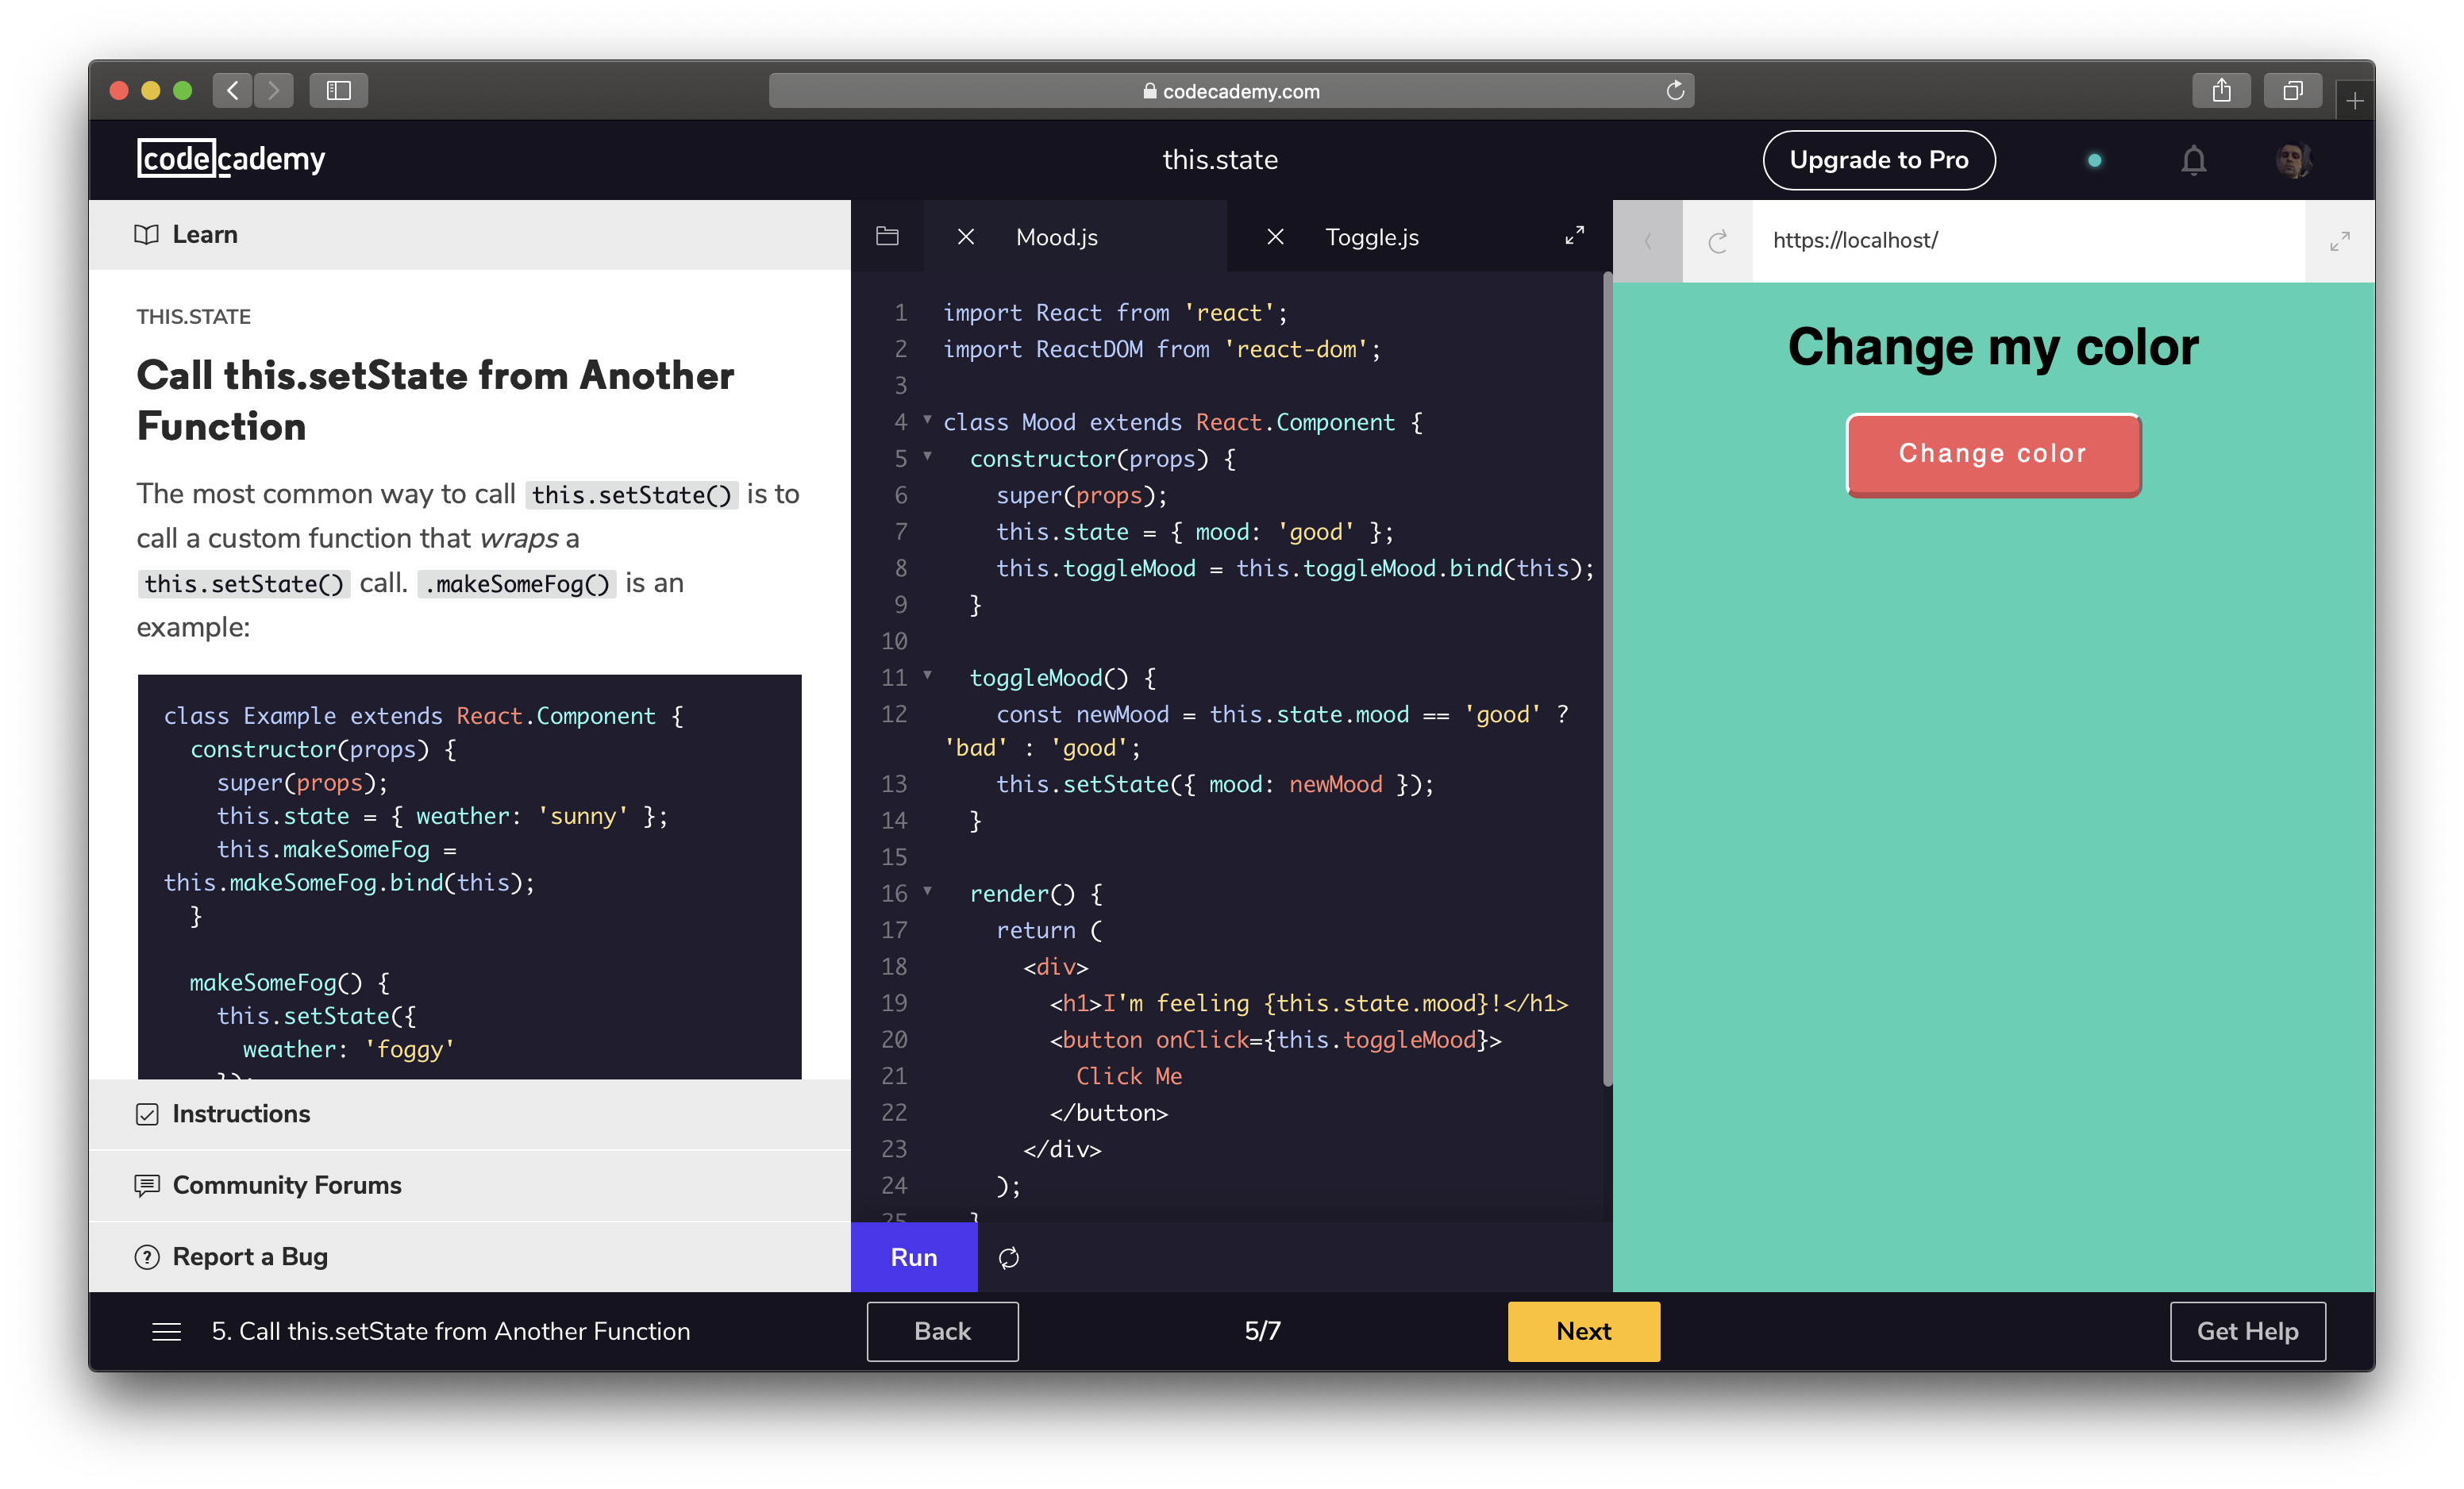Open the lesson syllabus hamburger menu
Viewport: 2464px width, 1489px height.
click(x=166, y=1331)
